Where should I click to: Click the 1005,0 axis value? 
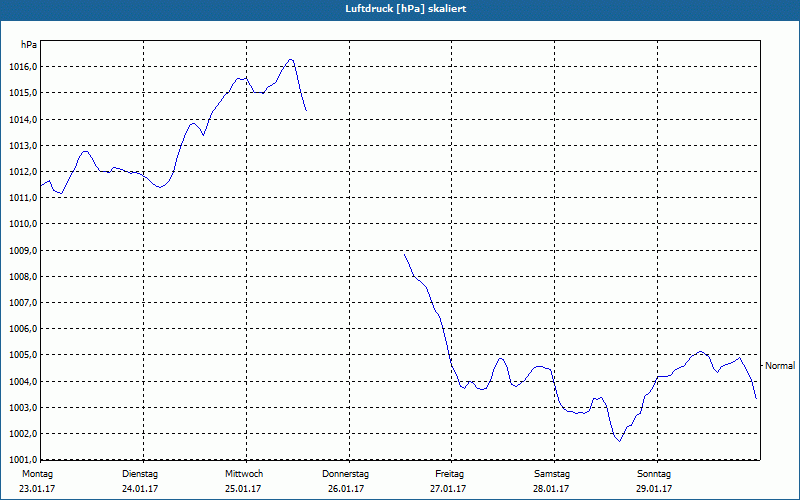[23, 355]
